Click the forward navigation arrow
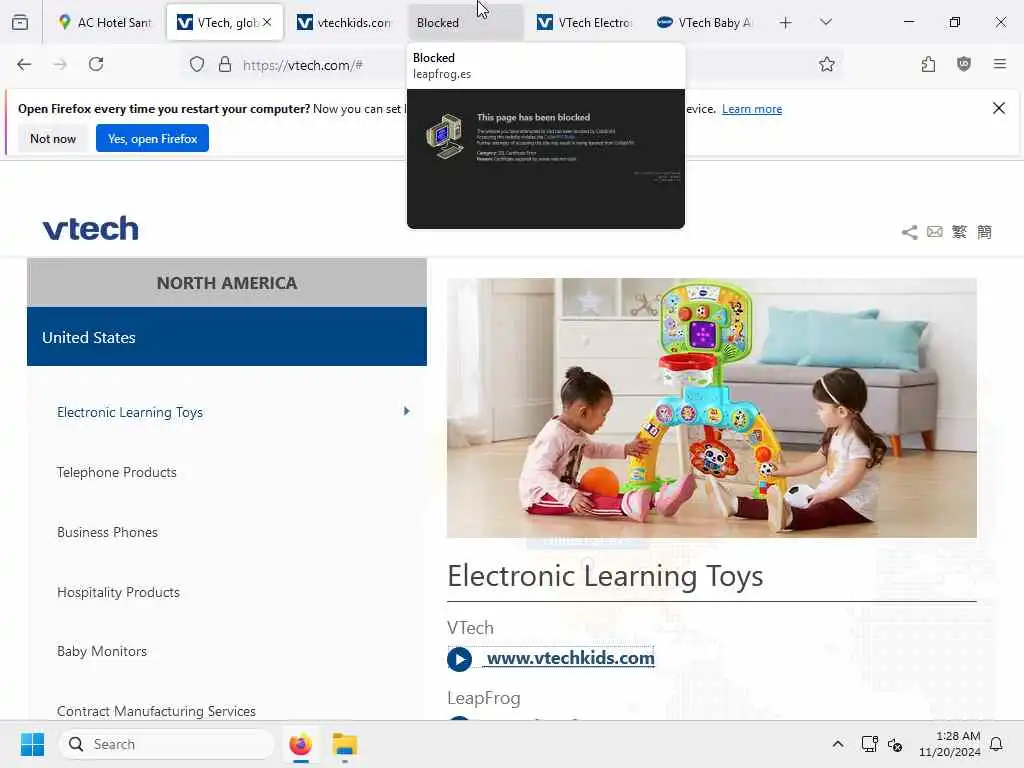The width and height of the screenshot is (1024, 768). click(60, 64)
